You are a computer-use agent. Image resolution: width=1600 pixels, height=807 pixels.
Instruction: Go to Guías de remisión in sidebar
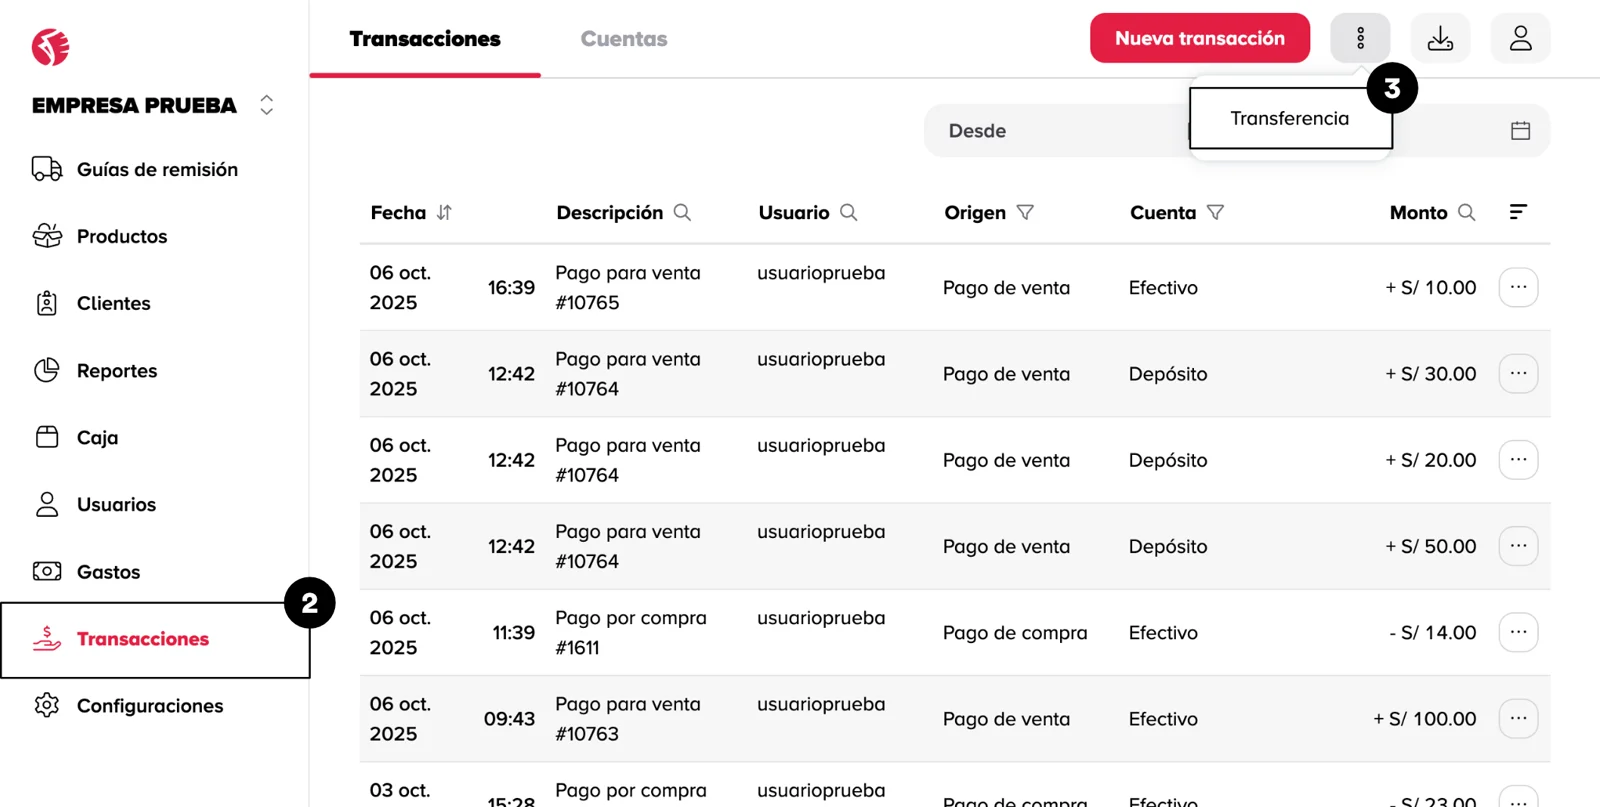(x=157, y=170)
